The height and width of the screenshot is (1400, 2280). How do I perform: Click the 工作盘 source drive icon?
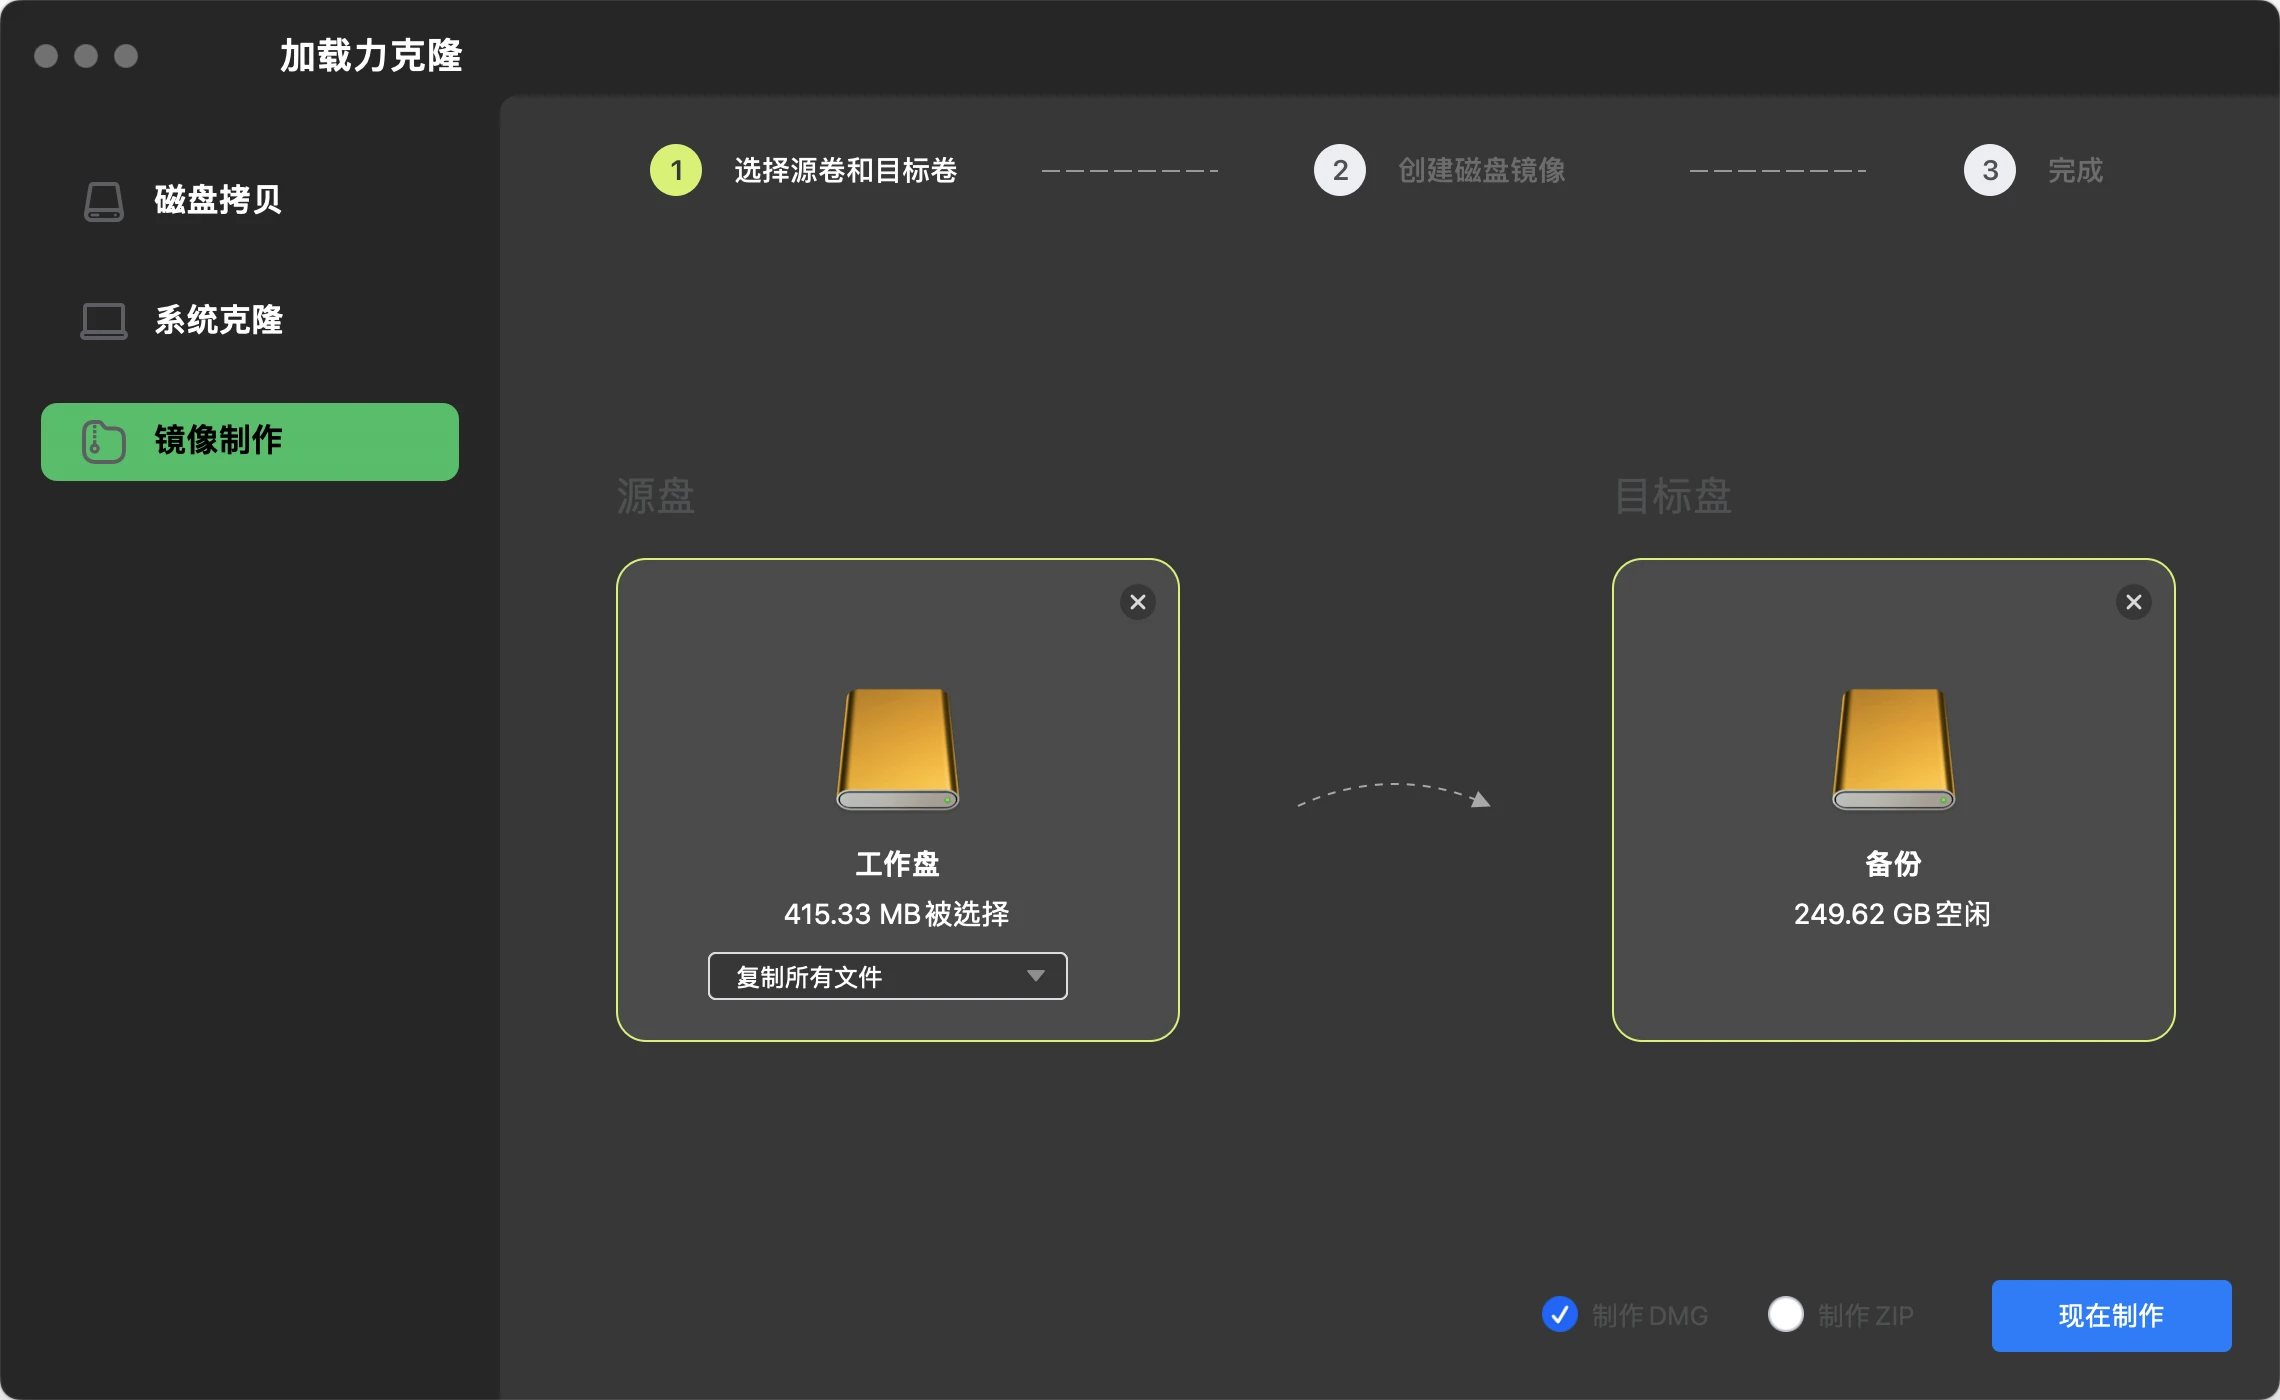click(x=897, y=749)
